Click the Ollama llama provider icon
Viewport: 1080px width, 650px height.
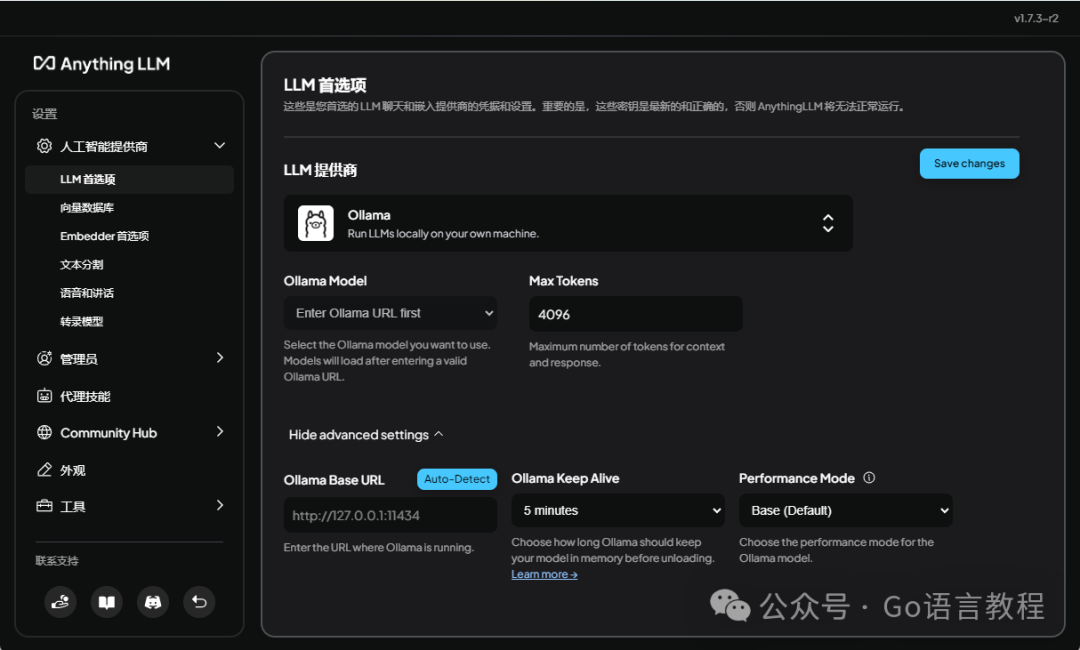coord(315,223)
